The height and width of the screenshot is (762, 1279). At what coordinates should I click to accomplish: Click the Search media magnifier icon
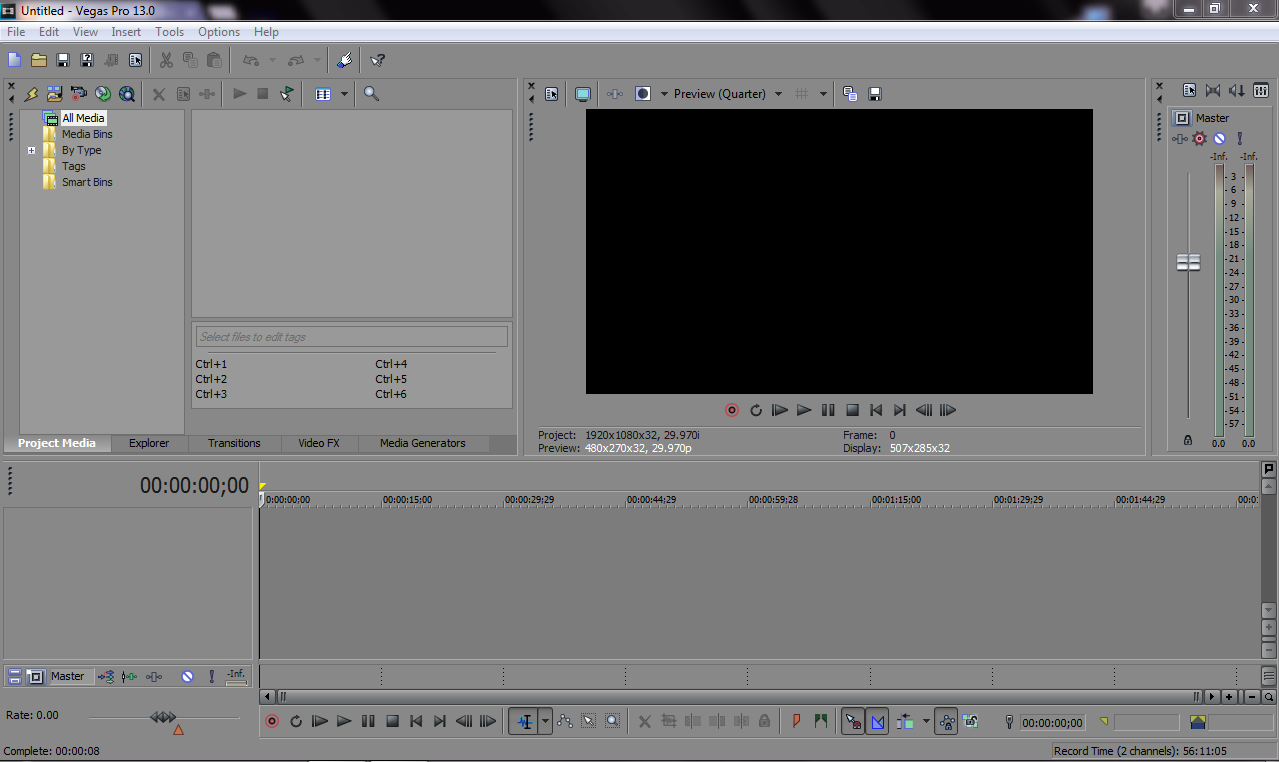click(x=371, y=94)
